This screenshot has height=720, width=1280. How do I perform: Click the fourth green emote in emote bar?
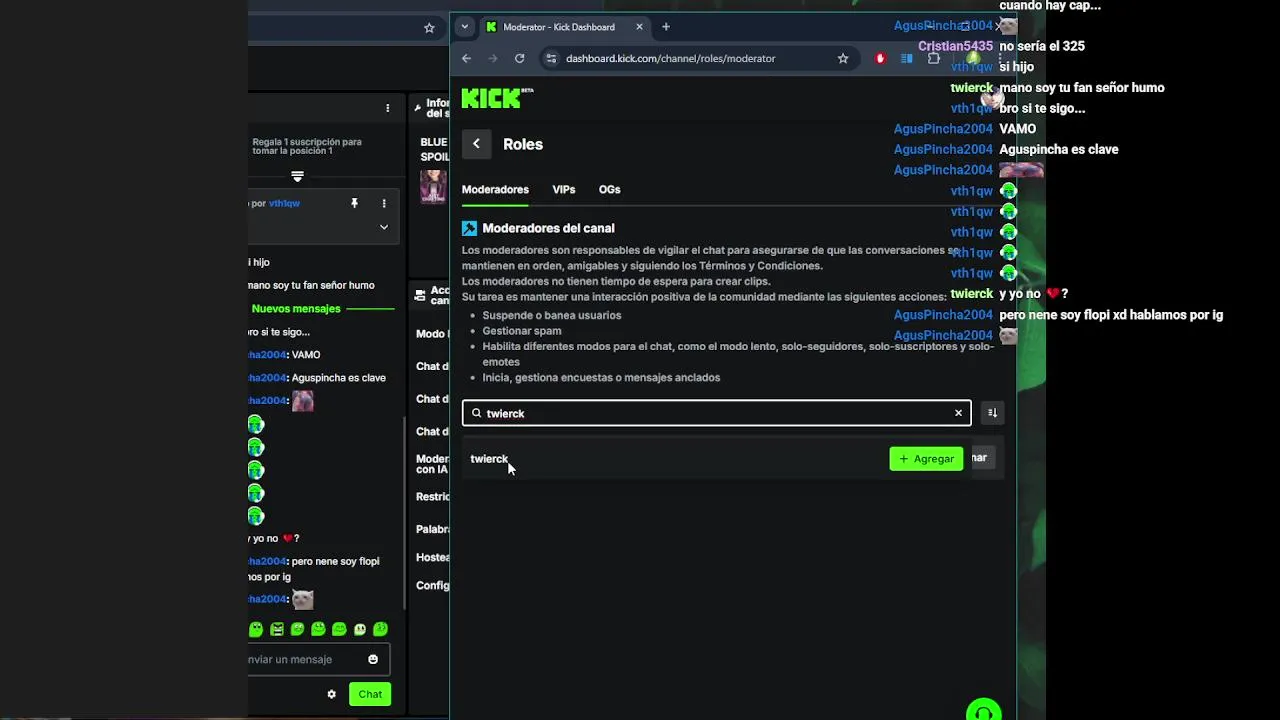coord(318,629)
